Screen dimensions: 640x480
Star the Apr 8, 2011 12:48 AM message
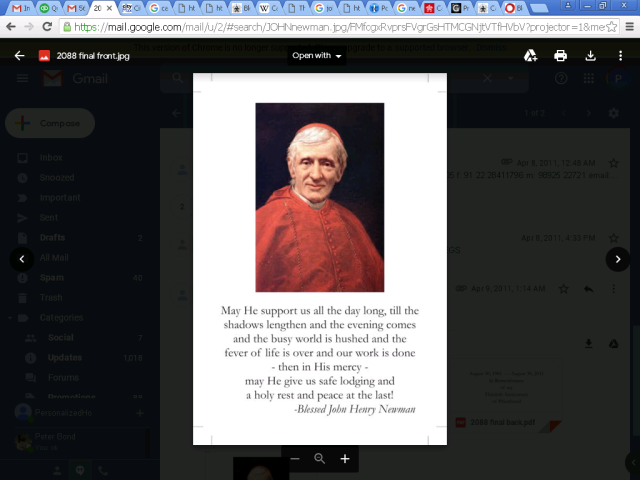coord(613,163)
